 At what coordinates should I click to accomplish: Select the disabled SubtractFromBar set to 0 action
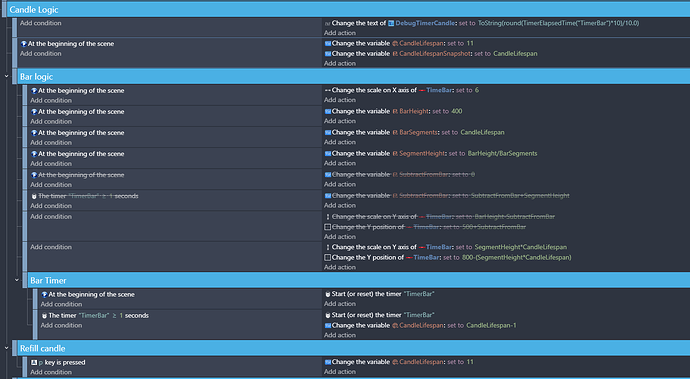coord(400,175)
